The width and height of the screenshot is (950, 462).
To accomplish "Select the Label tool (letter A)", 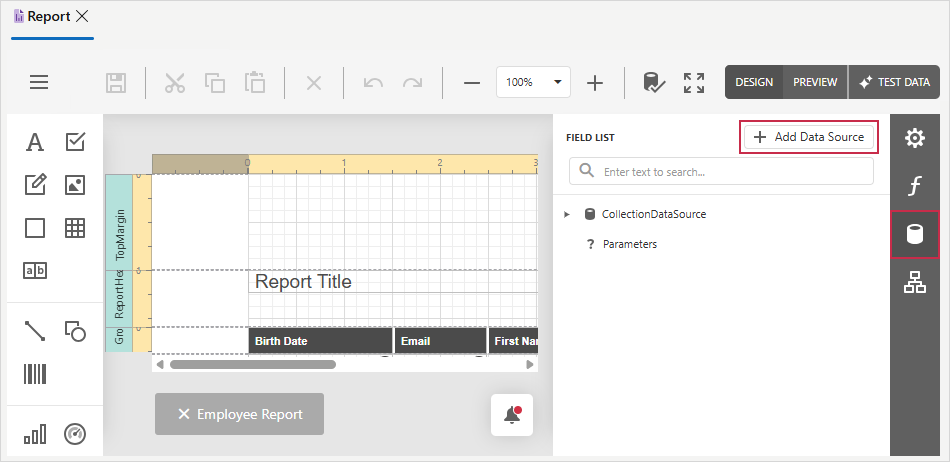I will (35, 142).
